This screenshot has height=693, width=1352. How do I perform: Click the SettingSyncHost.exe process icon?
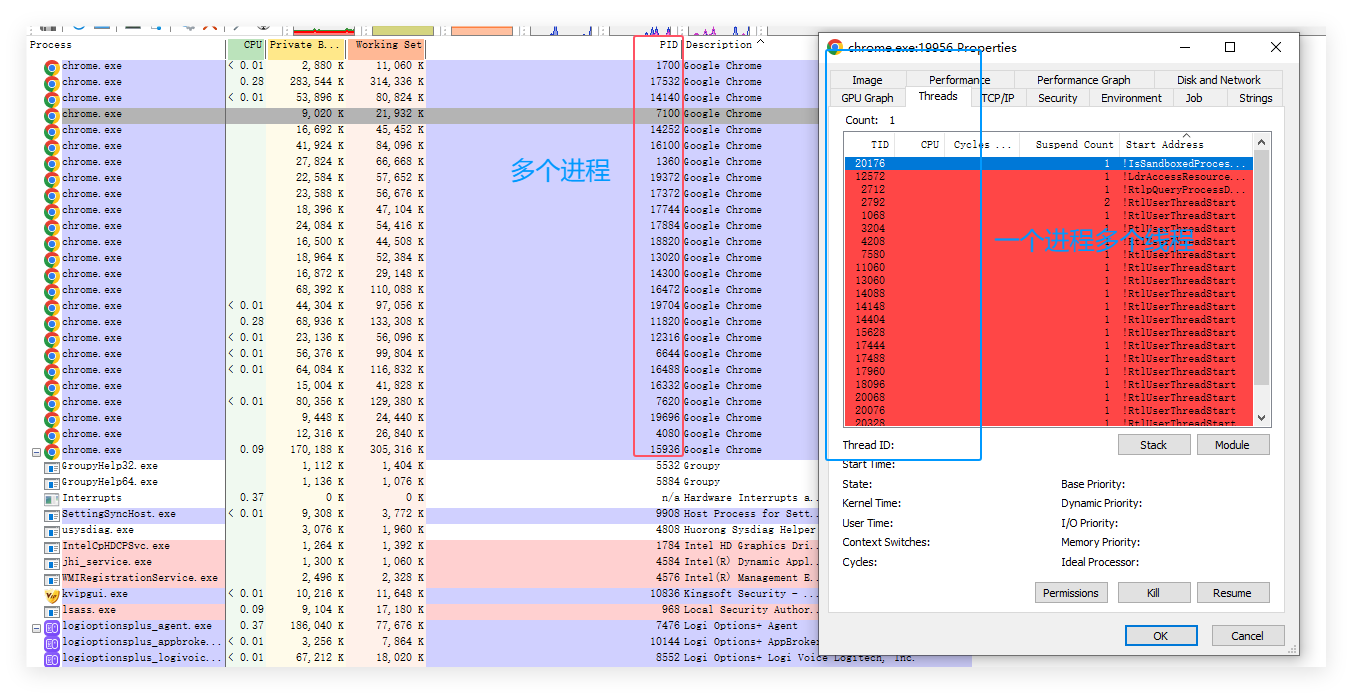click(x=51, y=515)
